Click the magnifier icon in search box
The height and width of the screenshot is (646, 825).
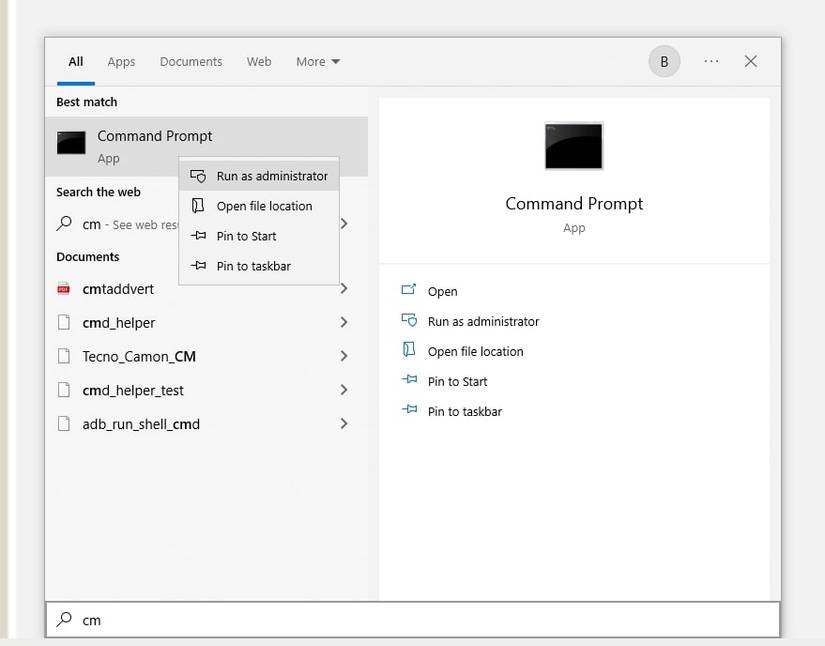click(x=64, y=619)
